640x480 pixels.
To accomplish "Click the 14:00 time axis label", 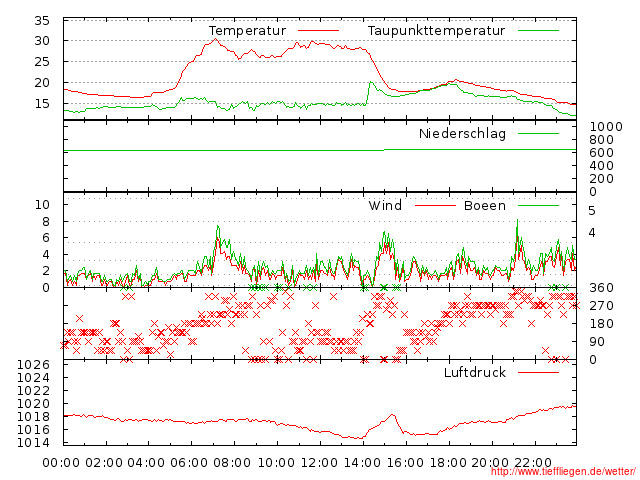I will 362,463.
